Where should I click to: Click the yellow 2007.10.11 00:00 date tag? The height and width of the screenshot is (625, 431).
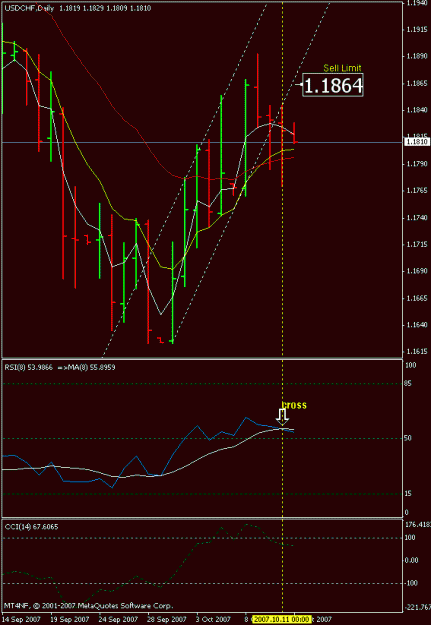(x=281, y=619)
